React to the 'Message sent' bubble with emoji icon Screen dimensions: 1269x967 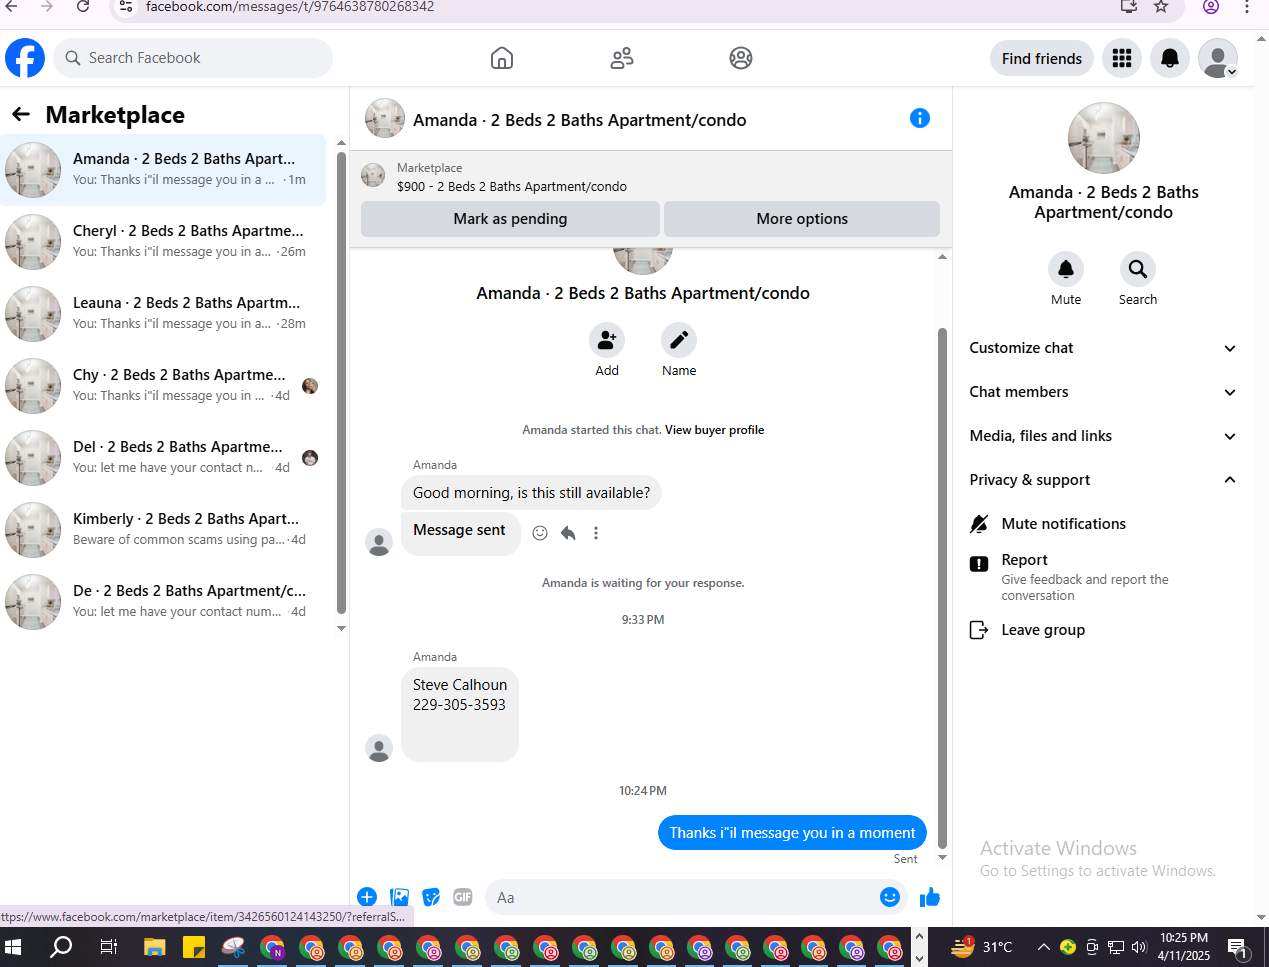coord(540,533)
